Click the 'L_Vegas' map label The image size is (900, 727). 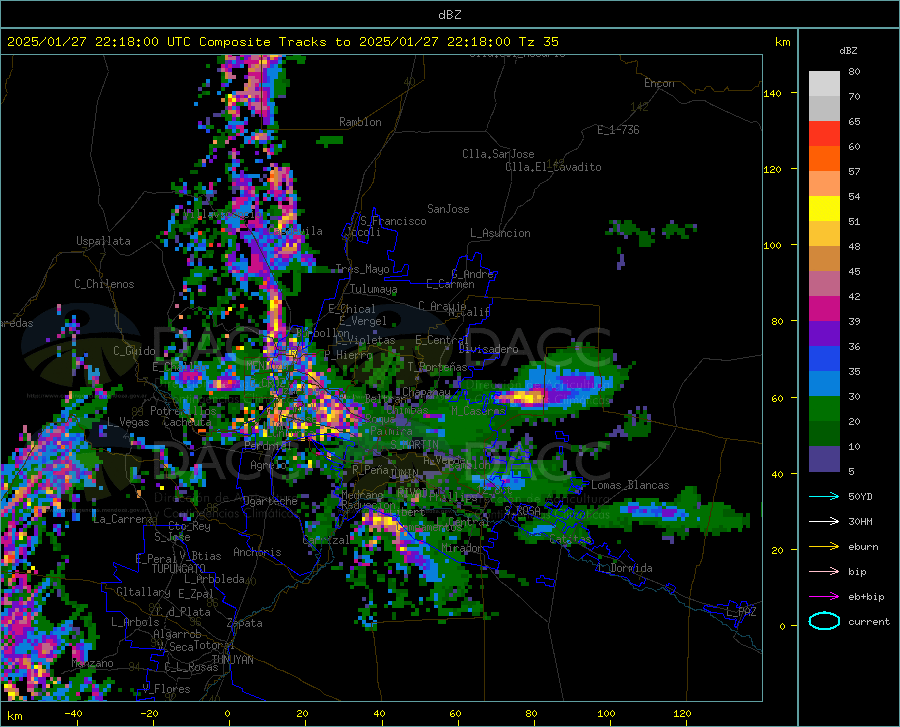coord(128,422)
